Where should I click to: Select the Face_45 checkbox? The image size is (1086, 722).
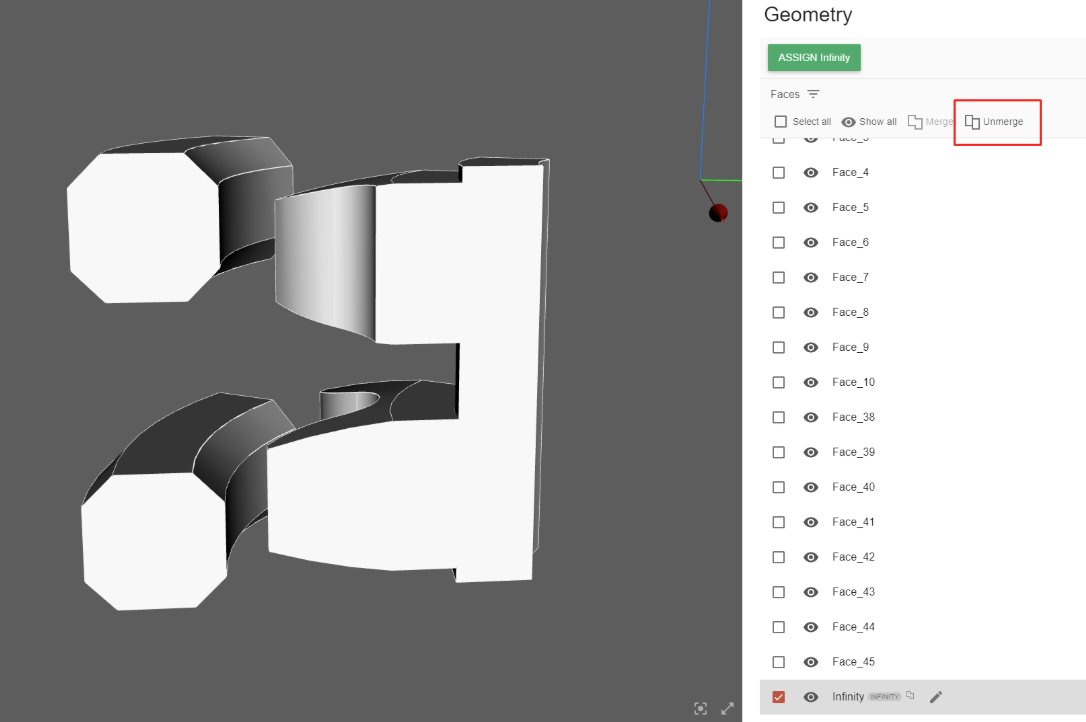tap(779, 662)
